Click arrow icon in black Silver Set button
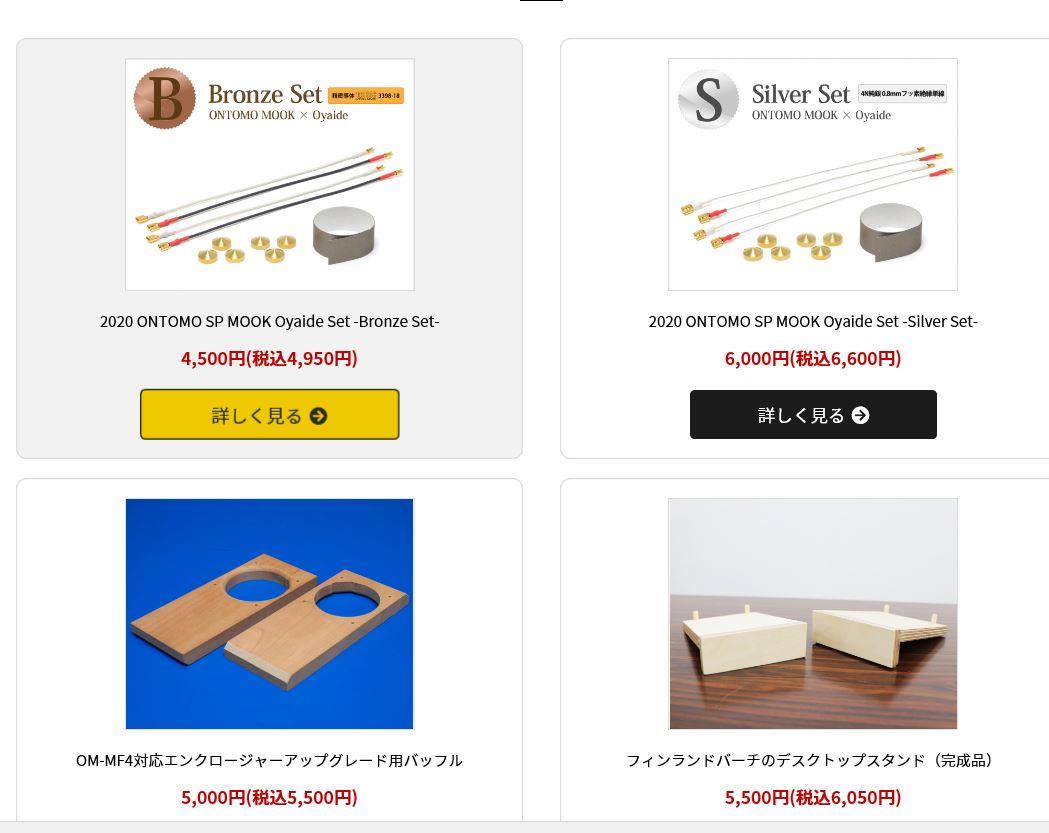1049x833 pixels. (860, 415)
